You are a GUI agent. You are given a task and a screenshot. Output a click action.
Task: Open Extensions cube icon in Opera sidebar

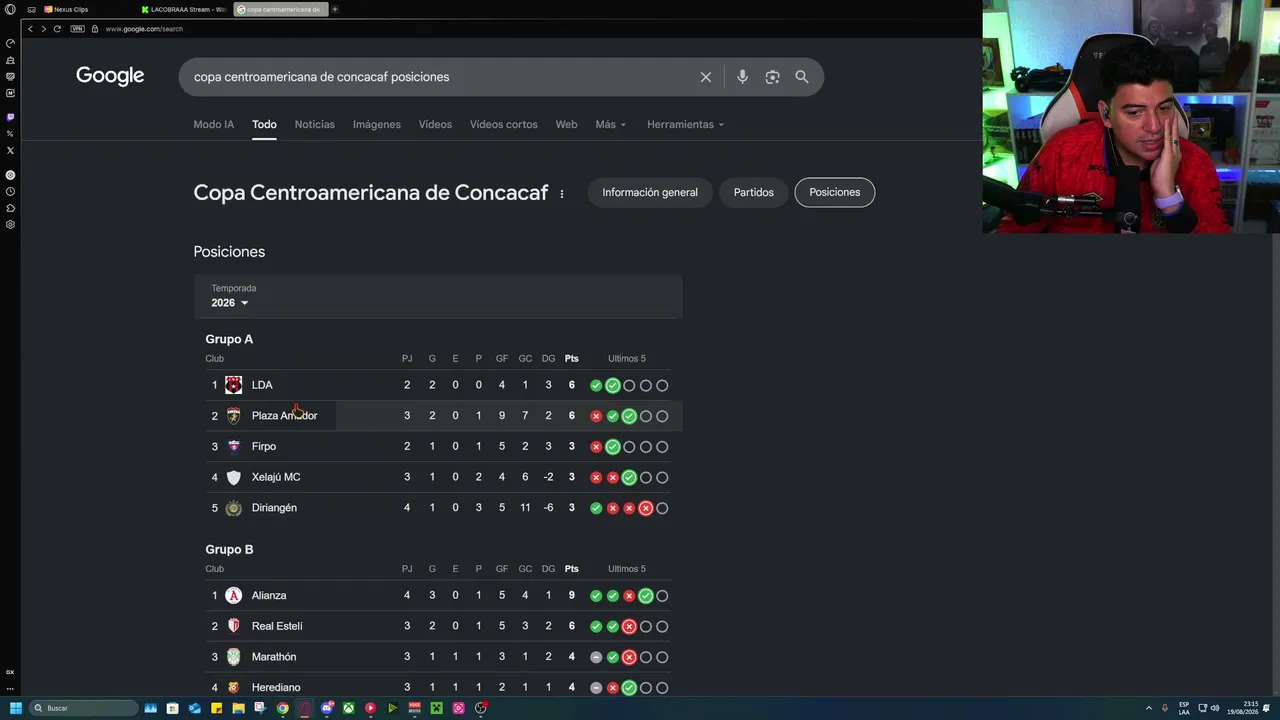coord(10,208)
